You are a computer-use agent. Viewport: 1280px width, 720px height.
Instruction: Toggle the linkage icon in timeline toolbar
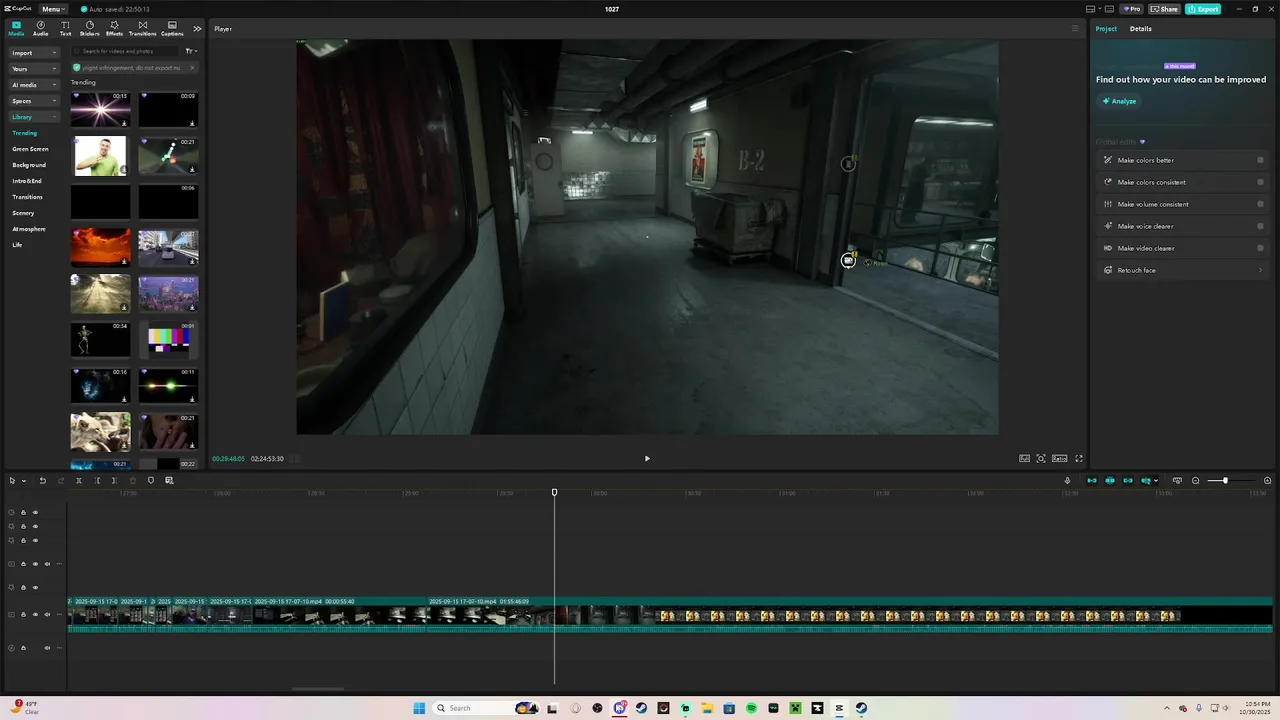coord(1127,481)
